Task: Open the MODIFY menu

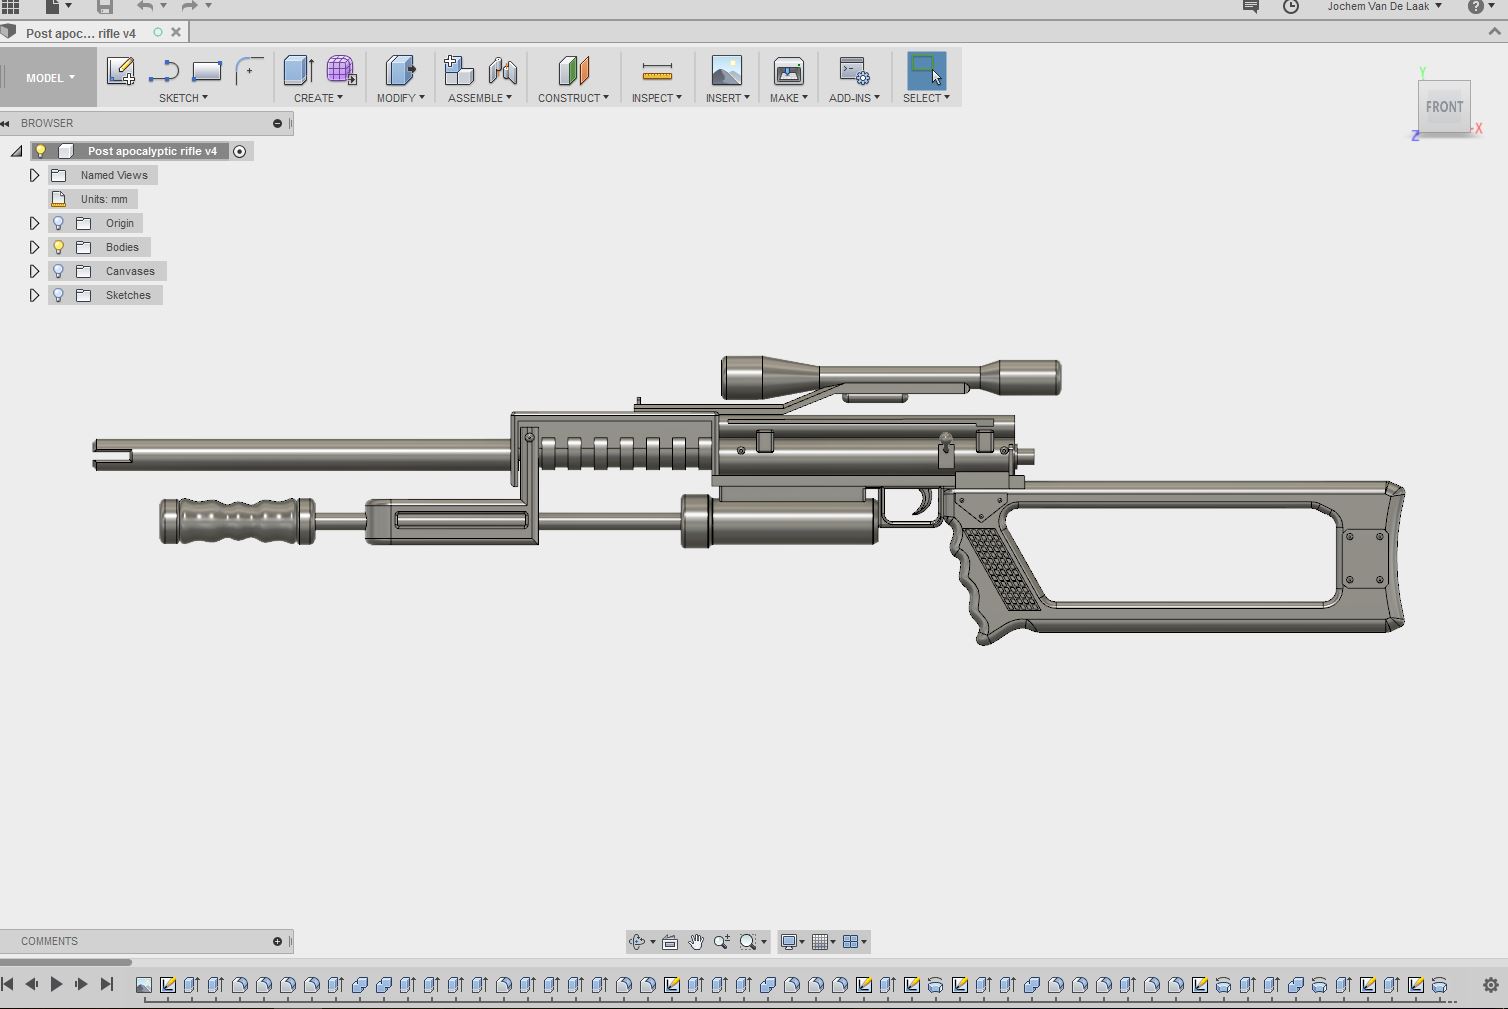Action: pos(400,98)
